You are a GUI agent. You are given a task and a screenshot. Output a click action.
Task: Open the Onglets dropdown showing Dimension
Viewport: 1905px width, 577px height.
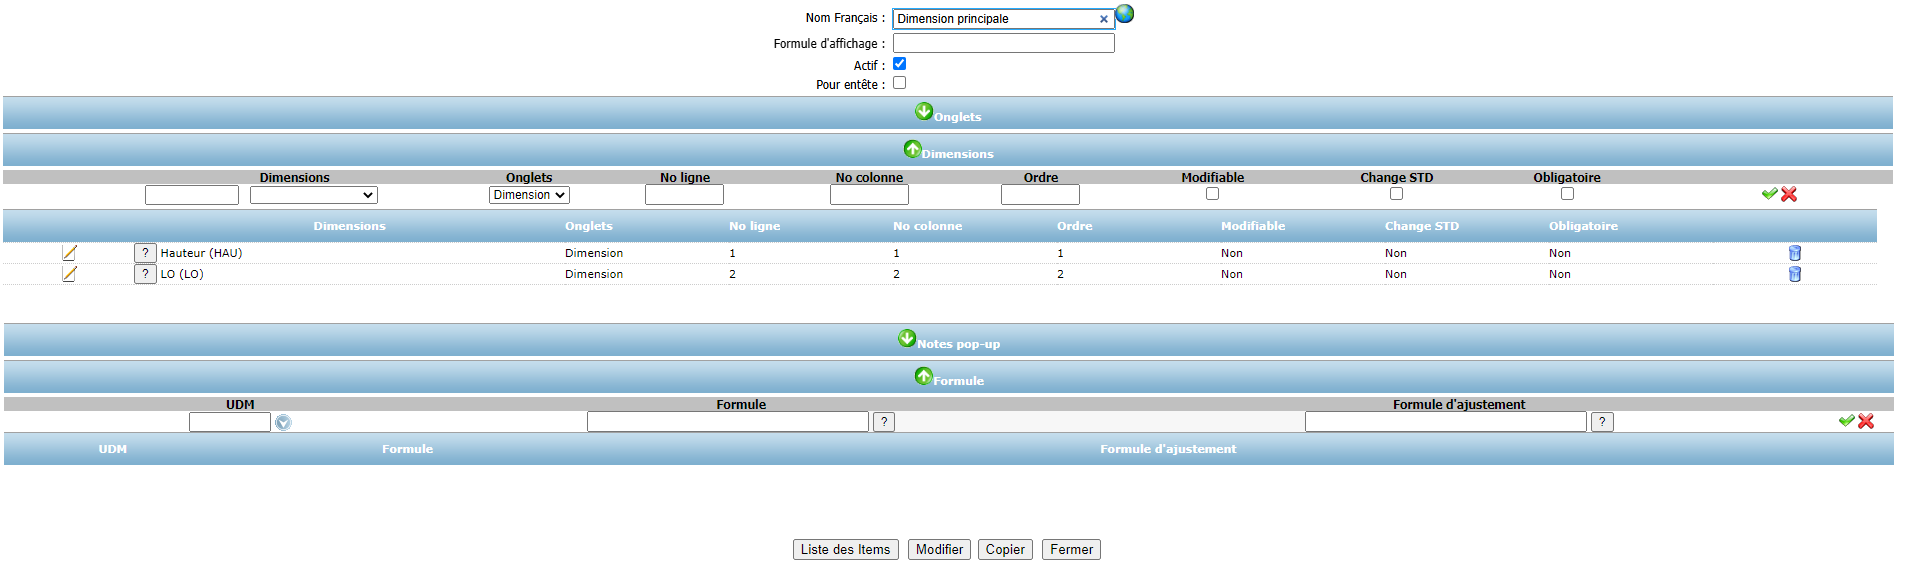(529, 195)
